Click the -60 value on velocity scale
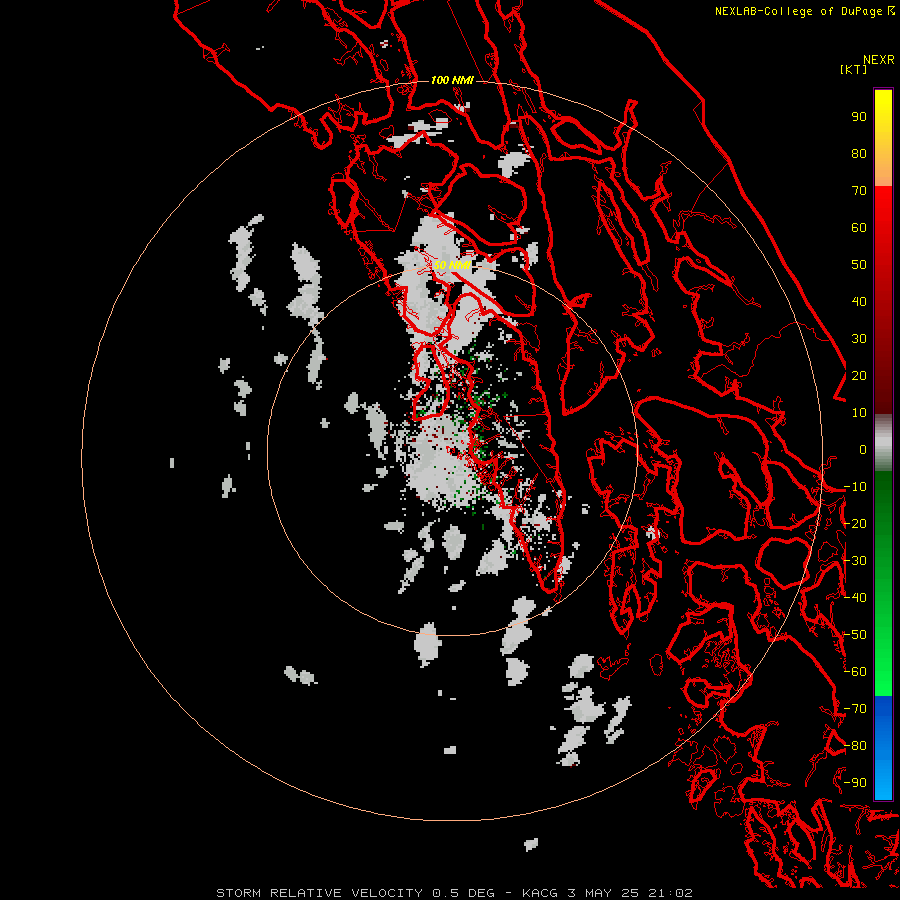Screen dimensions: 900x900 coord(855,672)
